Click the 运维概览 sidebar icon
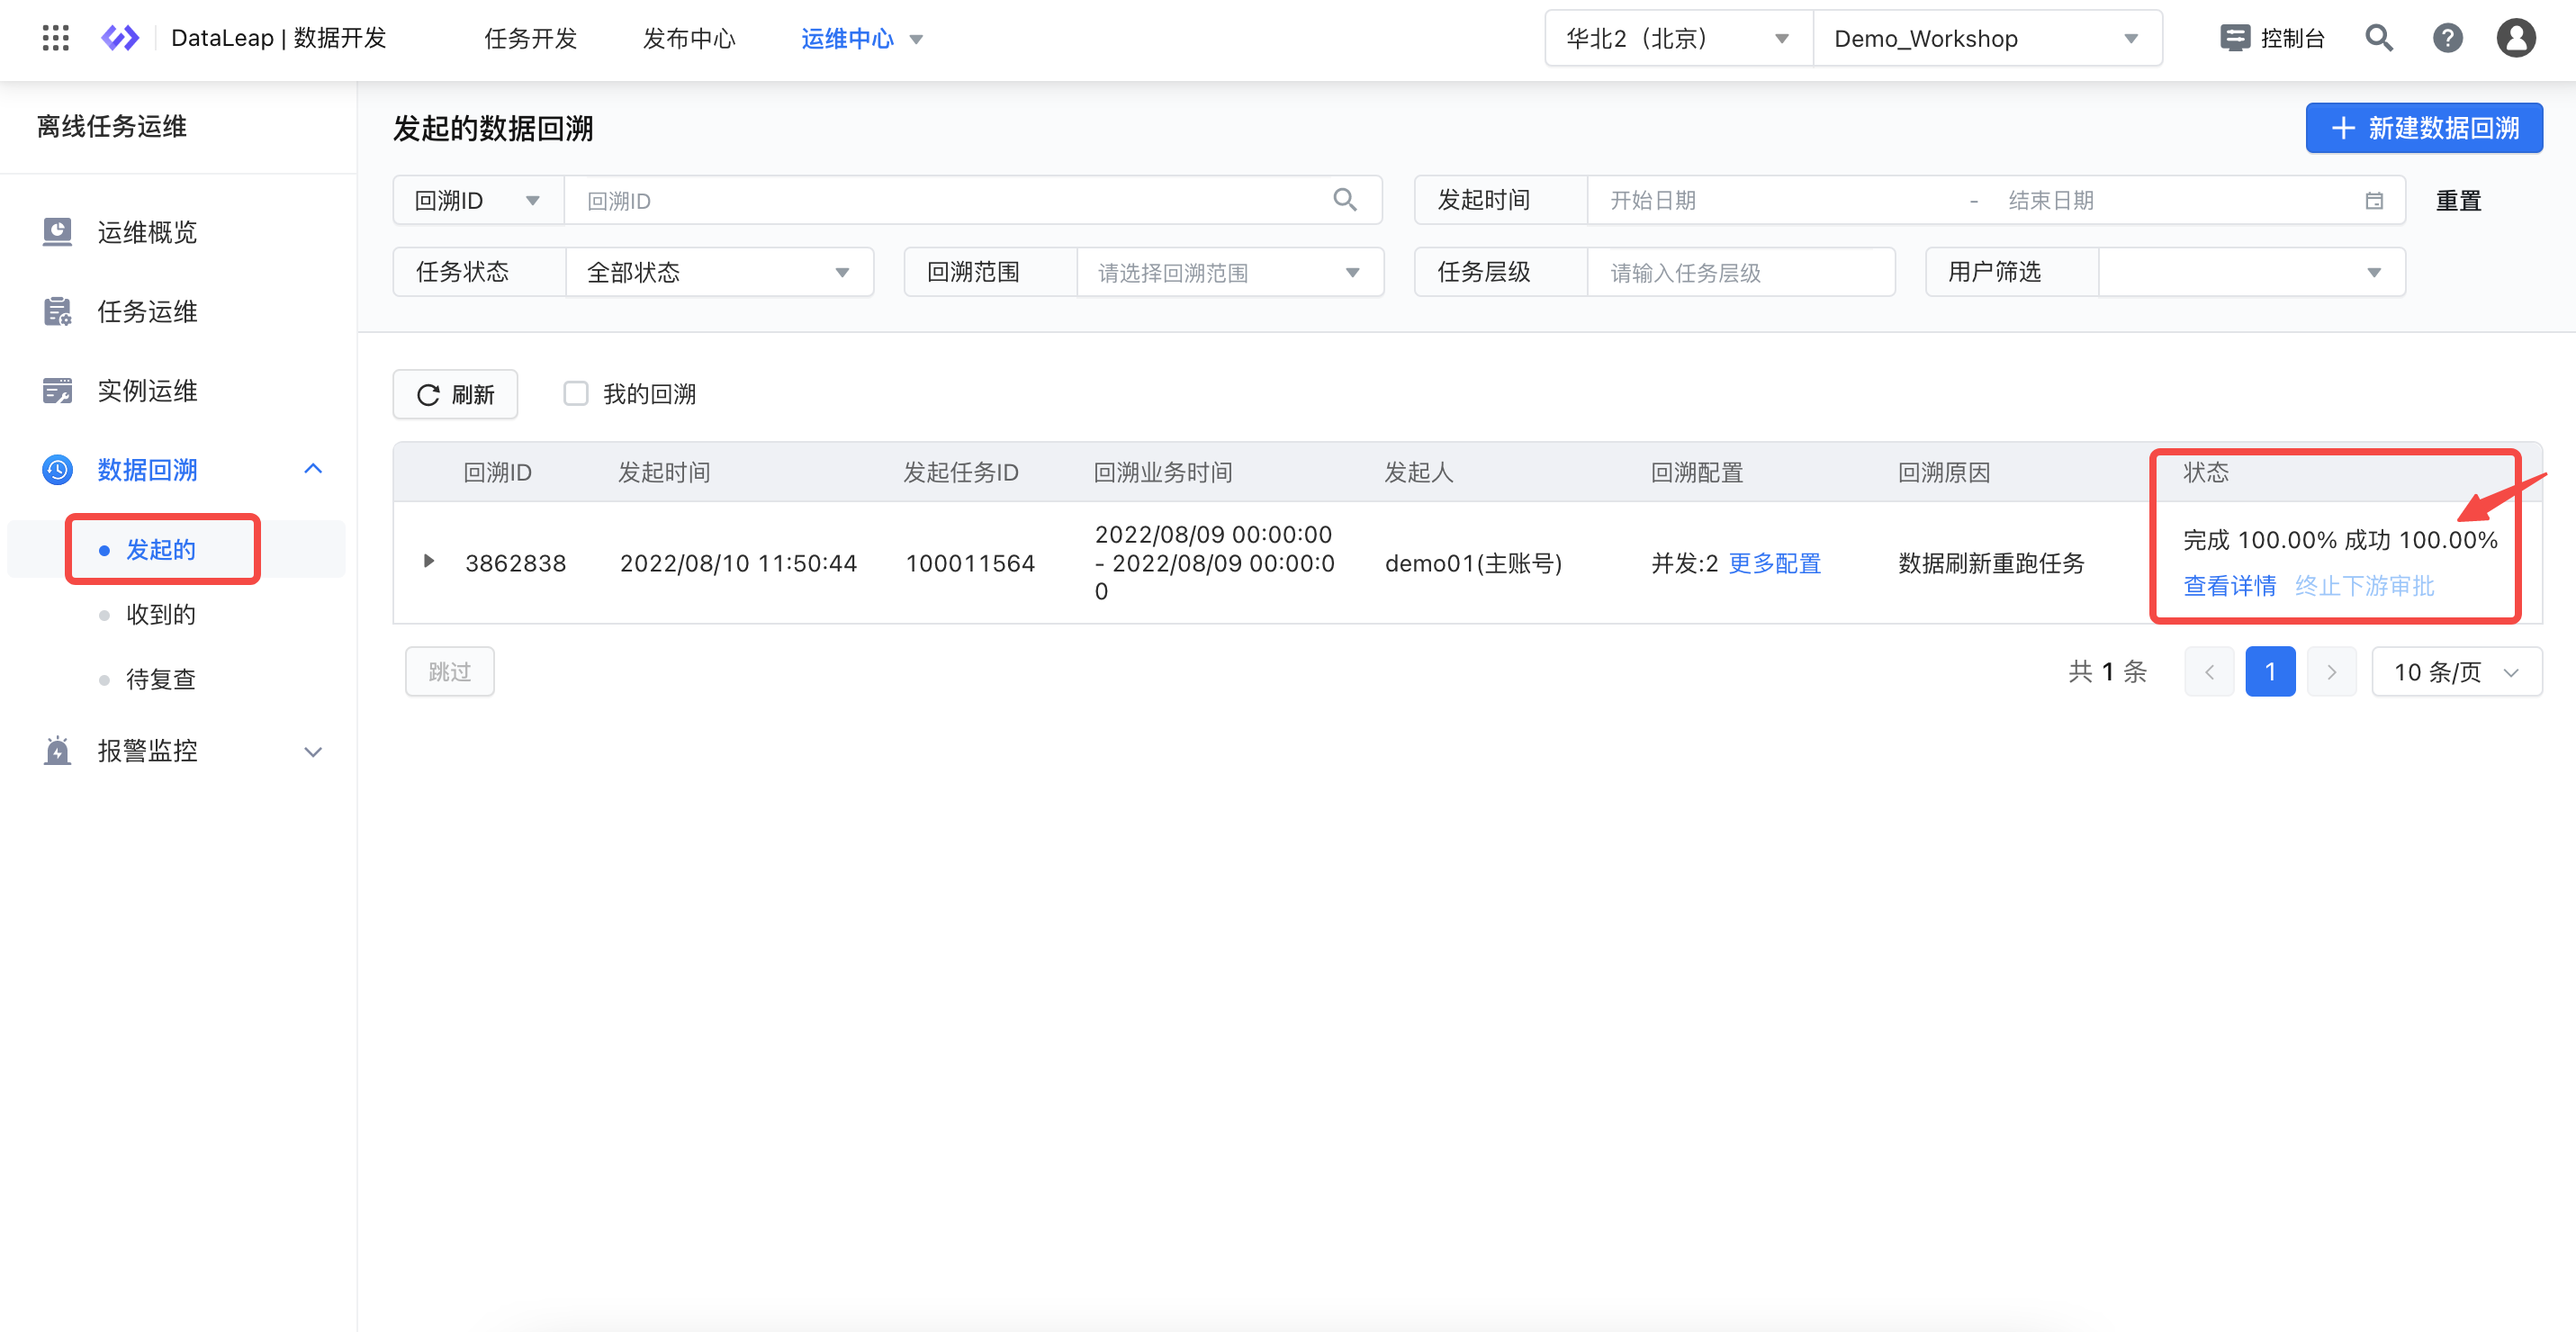Screen dimensions: 2576x1332 coord(57,232)
